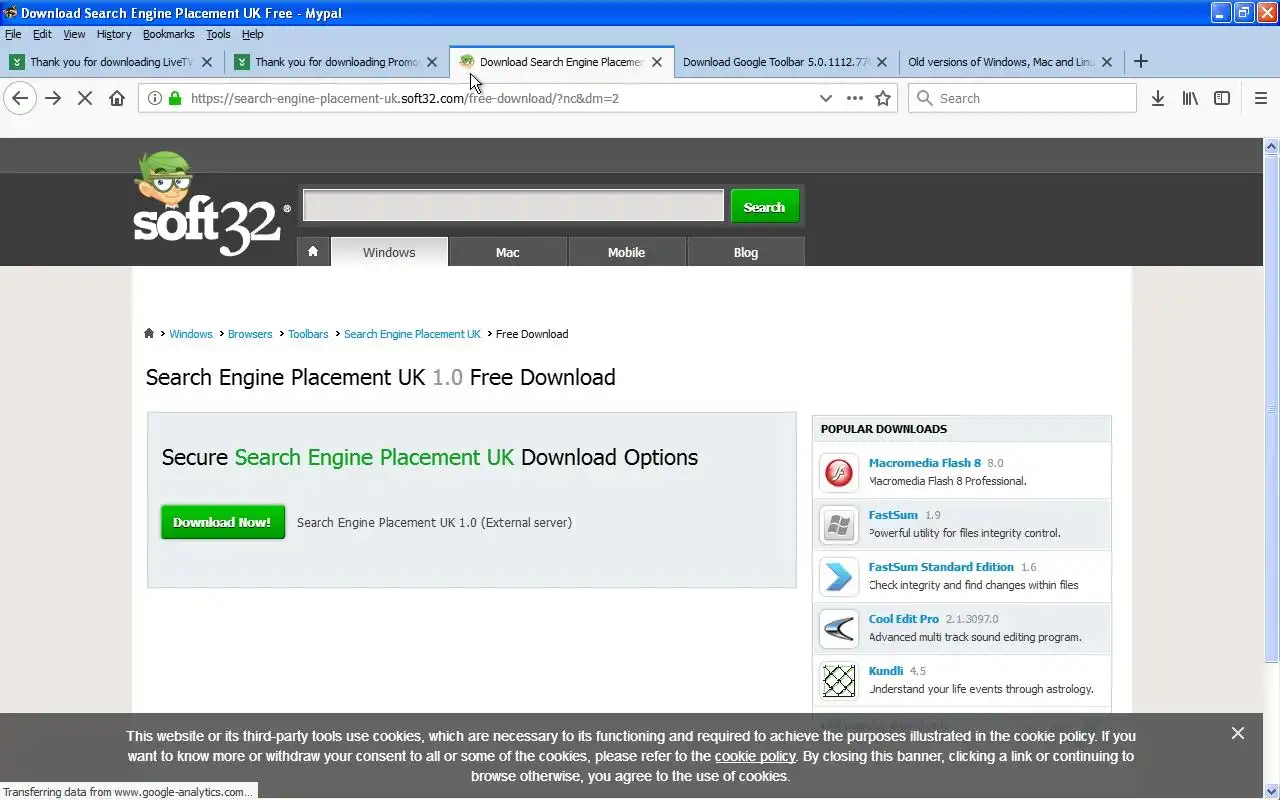Open the Macromedia Flash 8 icon
Viewport: 1280px width, 800px height.
point(839,472)
